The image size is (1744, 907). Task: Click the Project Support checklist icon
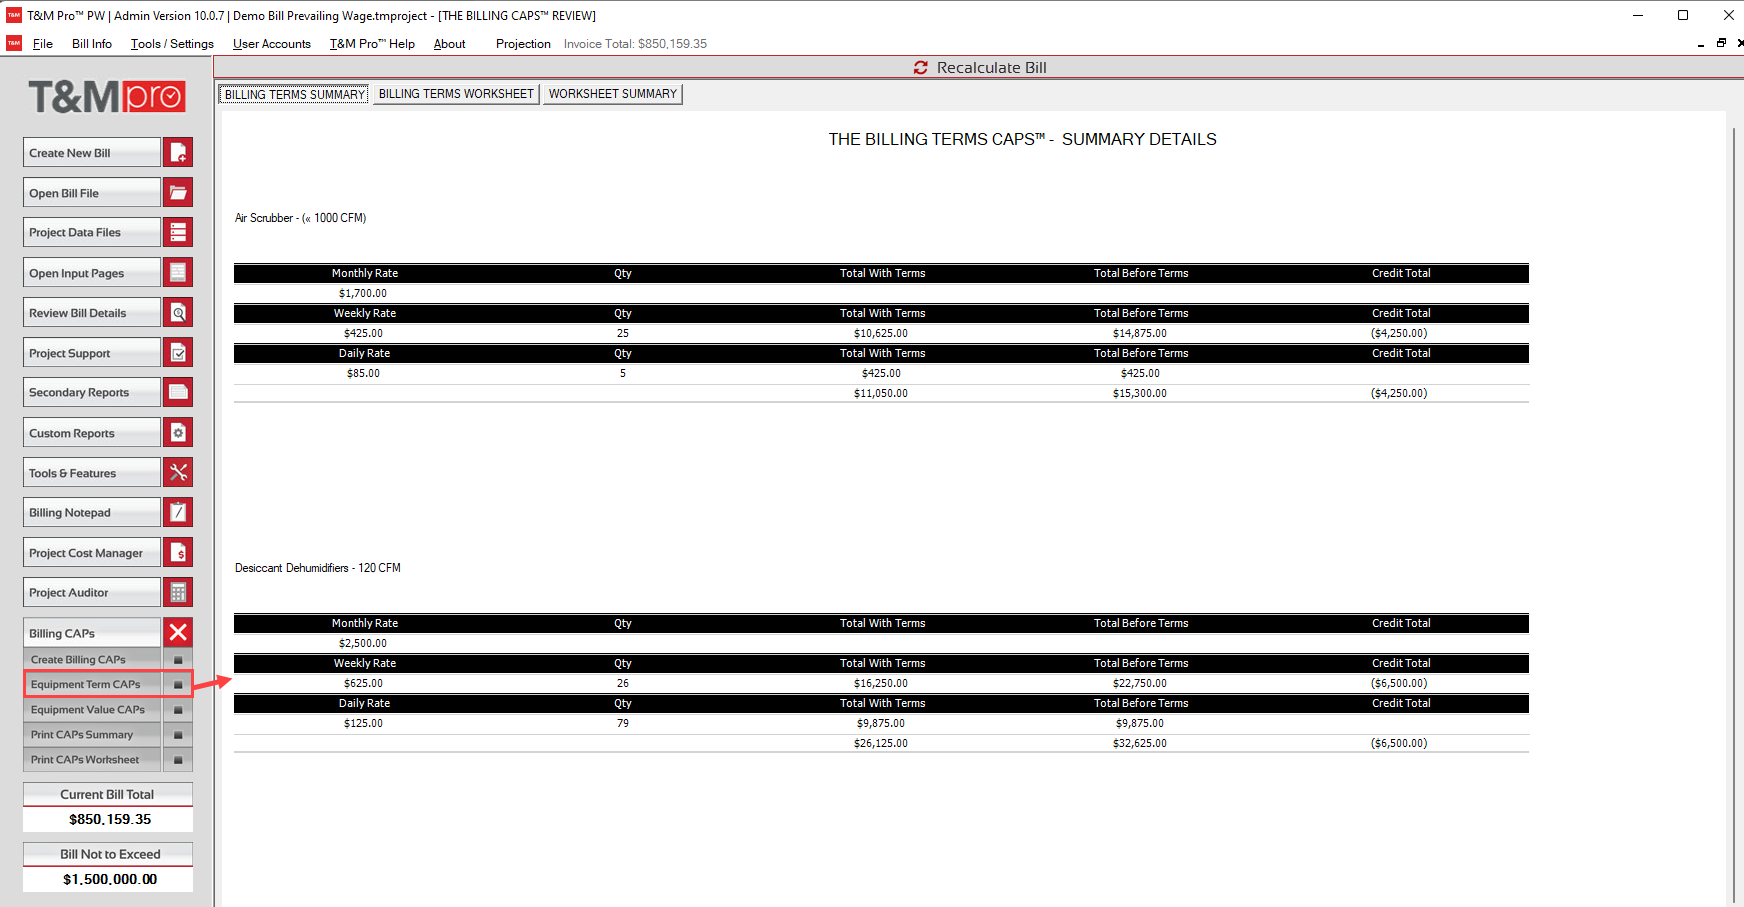point(178,352)
